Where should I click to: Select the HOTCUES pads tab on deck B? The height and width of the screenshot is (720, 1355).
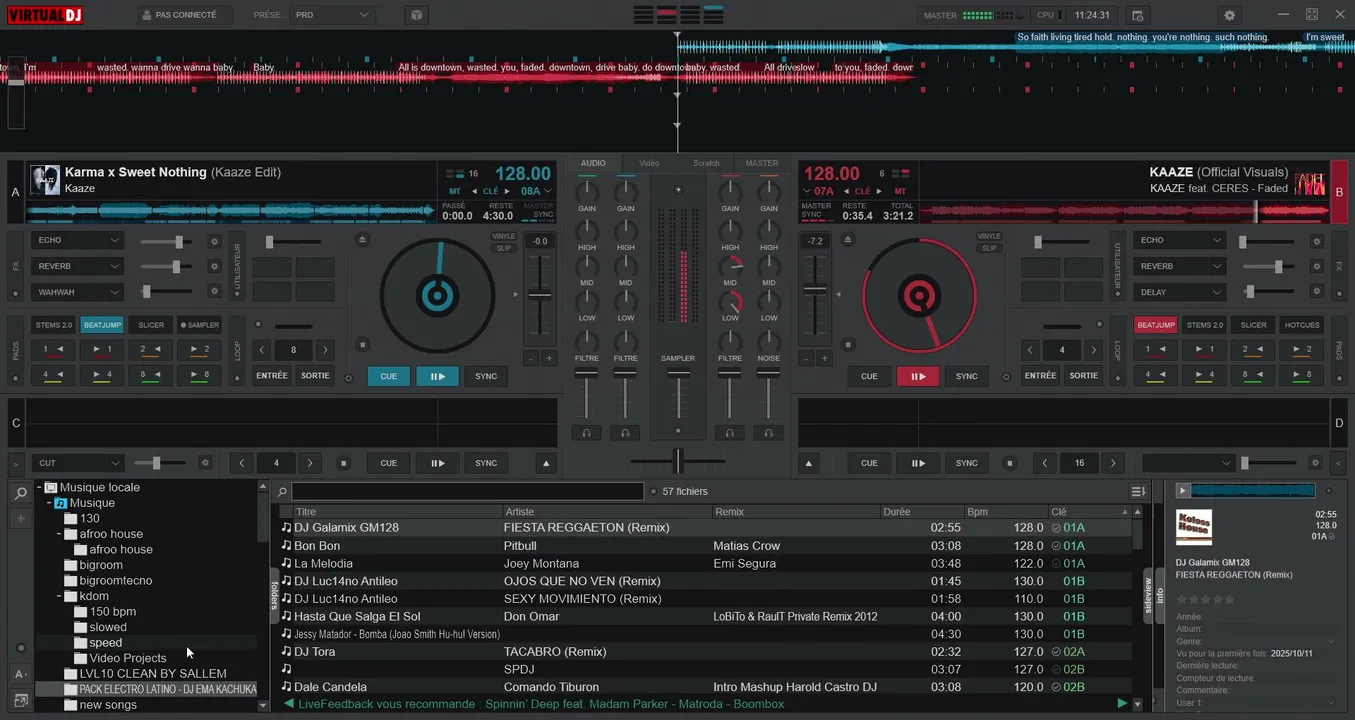point(1302,325)
